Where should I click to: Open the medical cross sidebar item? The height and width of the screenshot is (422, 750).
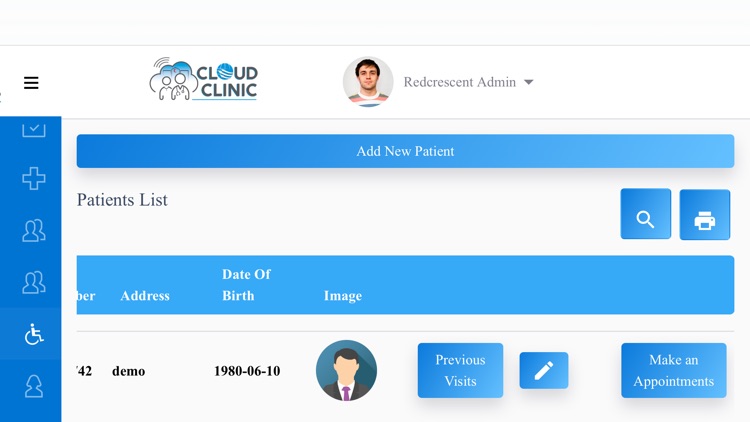click(33, 178)
